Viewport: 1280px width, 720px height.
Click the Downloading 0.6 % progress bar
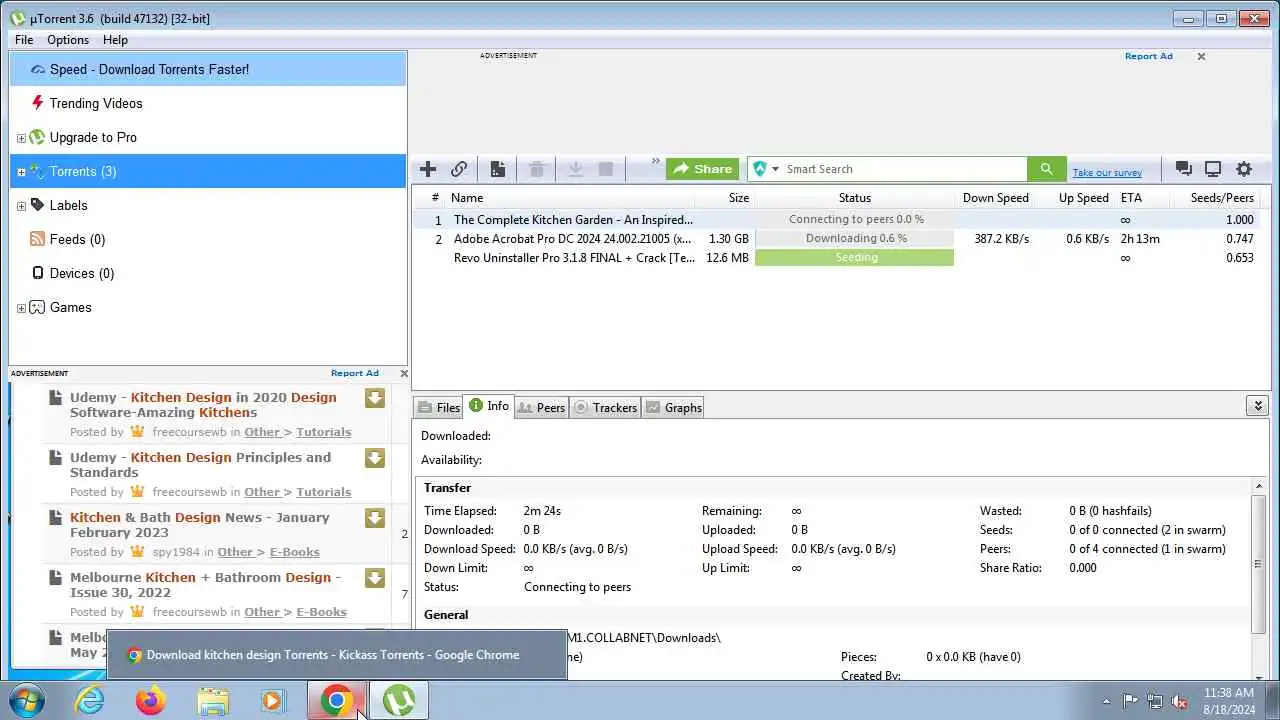pos(855,239)
